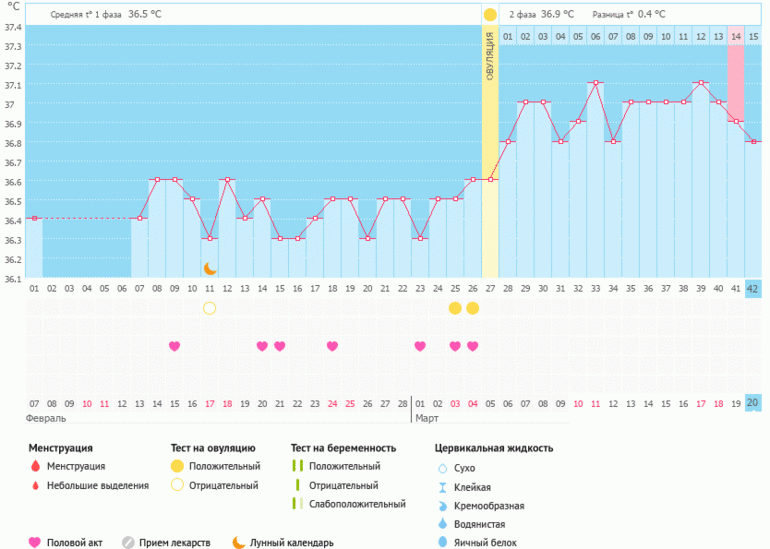Image resolution: width=770 pixels, height=549 pixels.
Task: Click the Лунный календарь moon icon in legend
Action: (239, 542)
